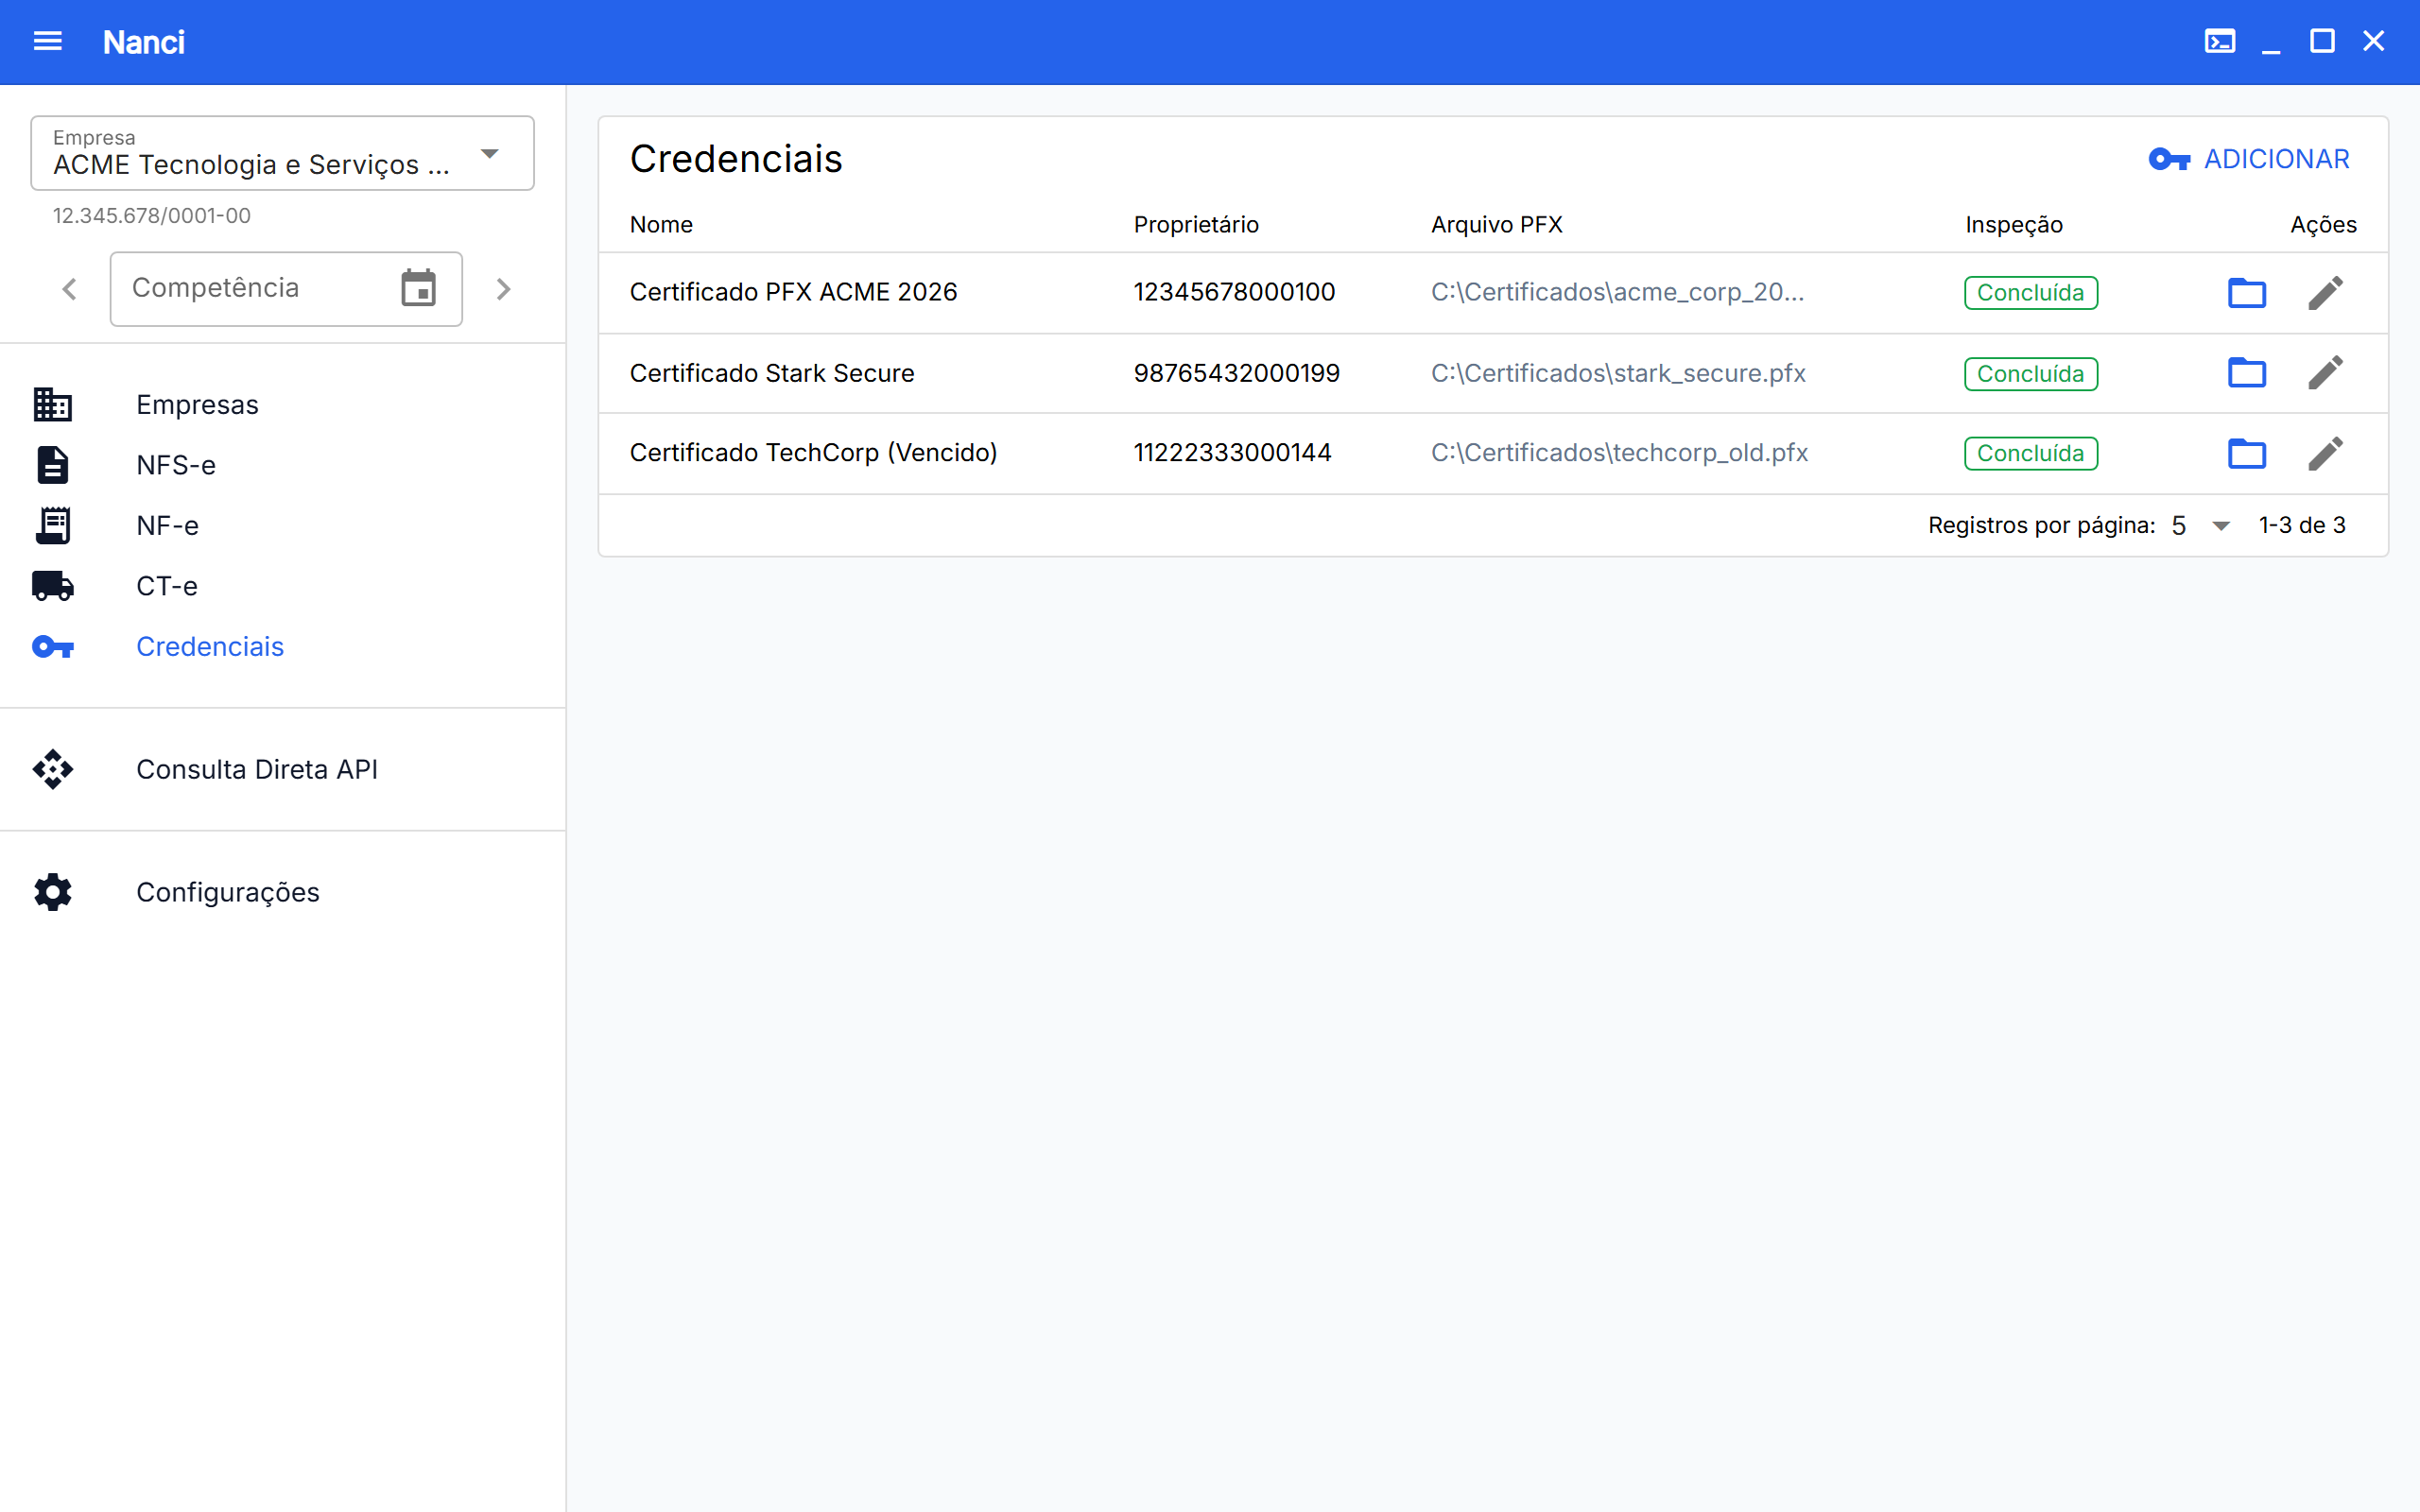This screenshot has width=2420, height=1512.
Task: Click the ADICIONAR button
Action: tap(2249, 159)
